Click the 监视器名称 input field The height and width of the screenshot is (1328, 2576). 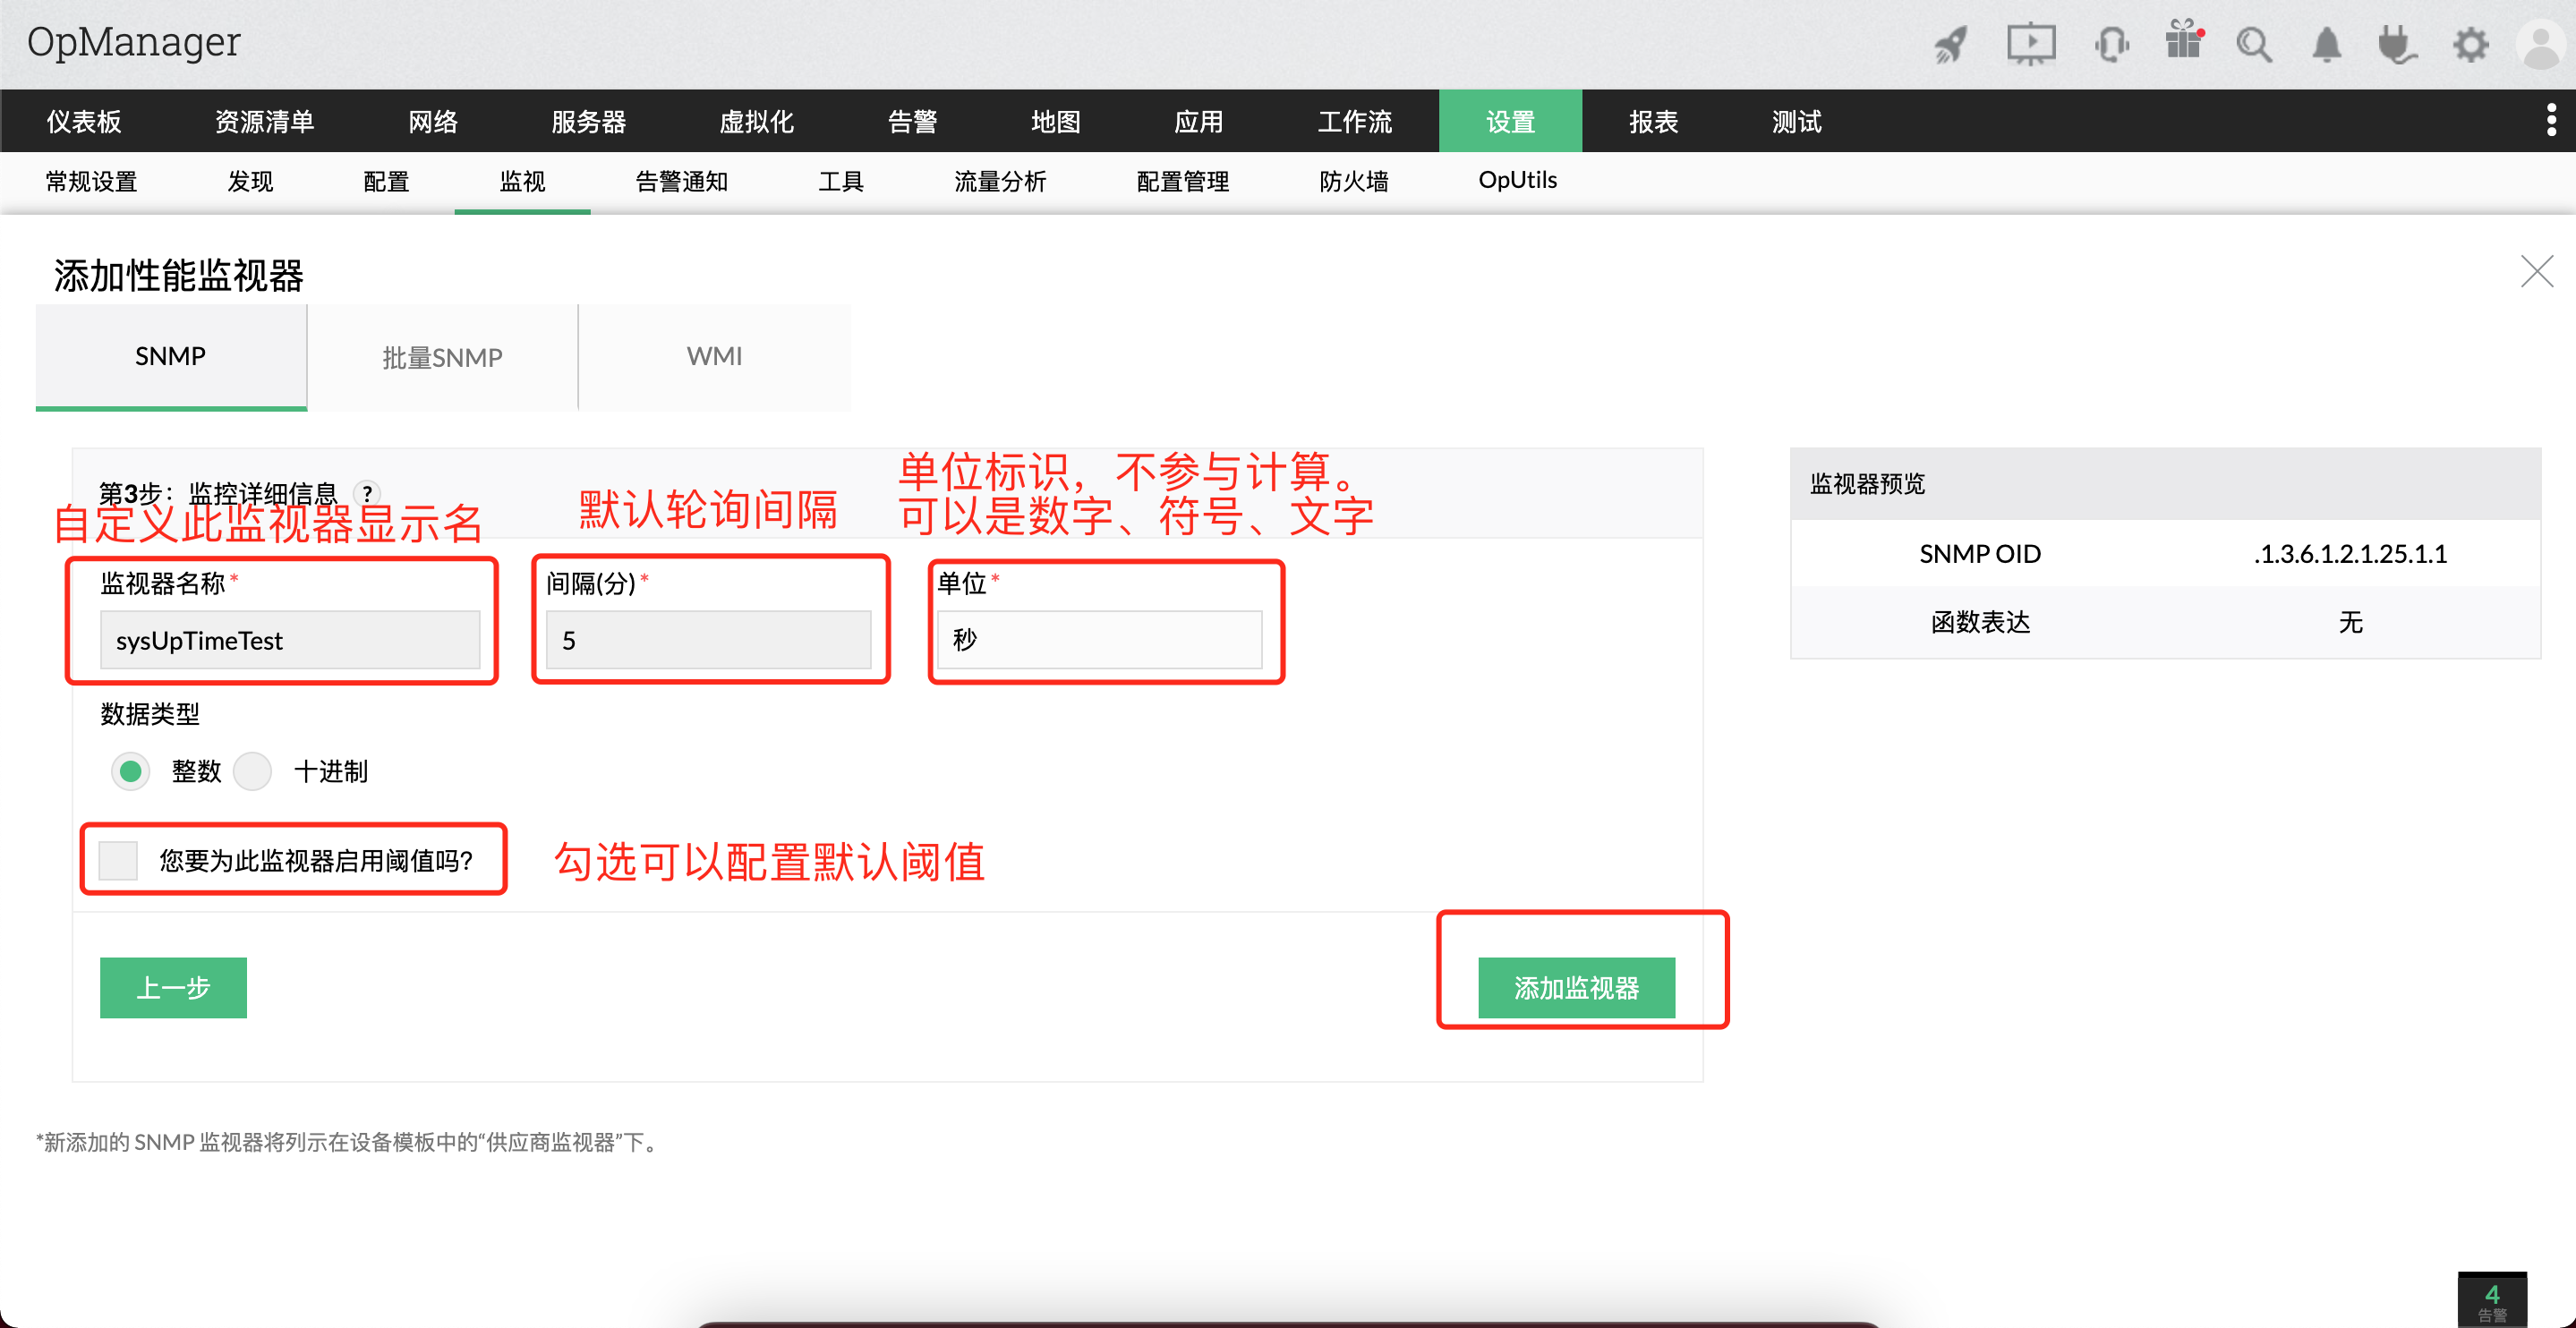[290, 640]
